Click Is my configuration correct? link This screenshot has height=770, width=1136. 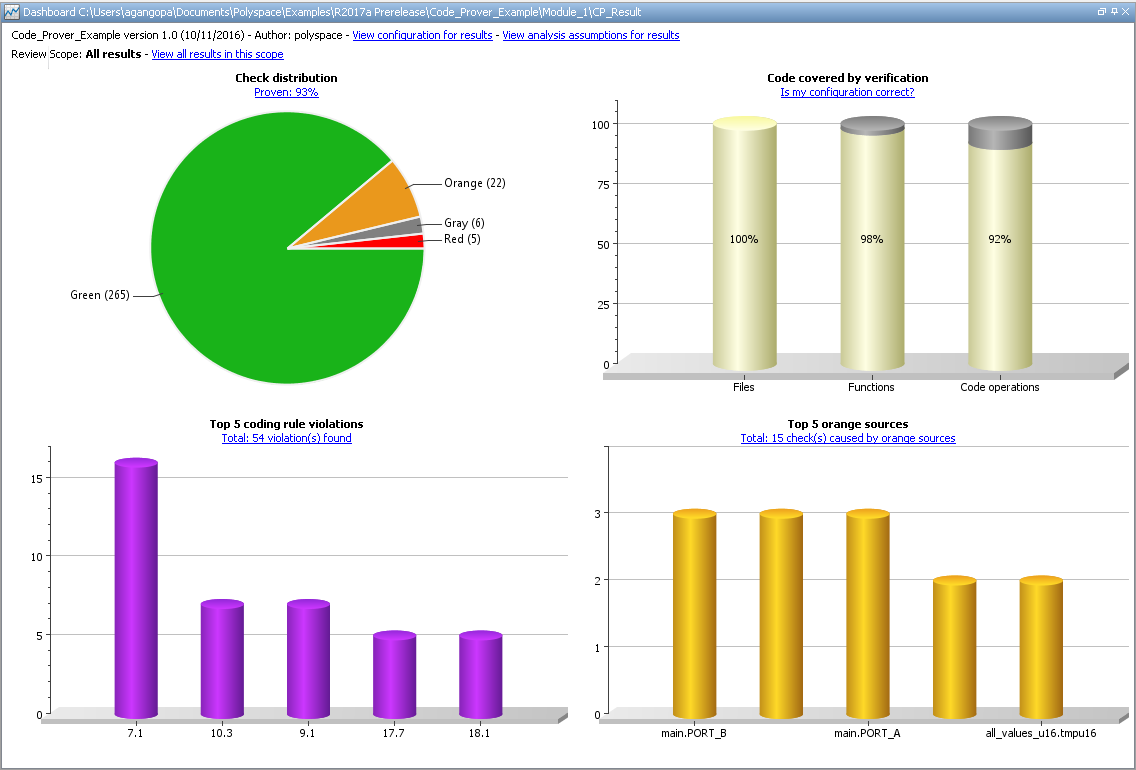(847, 92)
